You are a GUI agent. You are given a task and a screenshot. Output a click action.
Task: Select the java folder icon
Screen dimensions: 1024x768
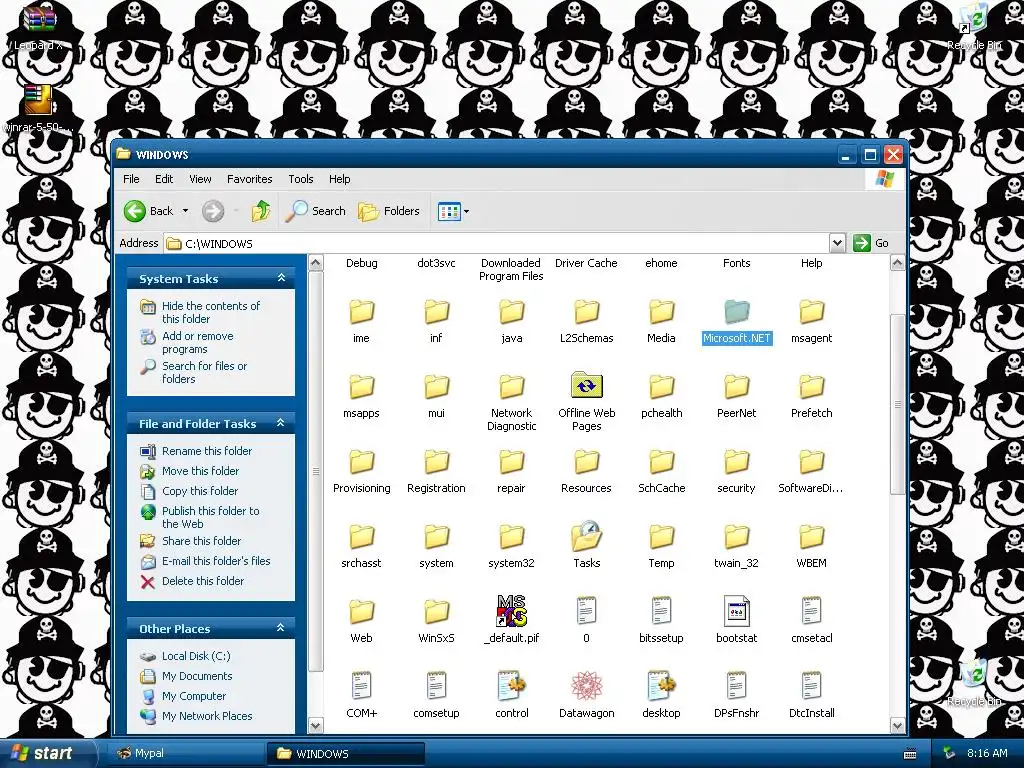(x=511, y=312)
